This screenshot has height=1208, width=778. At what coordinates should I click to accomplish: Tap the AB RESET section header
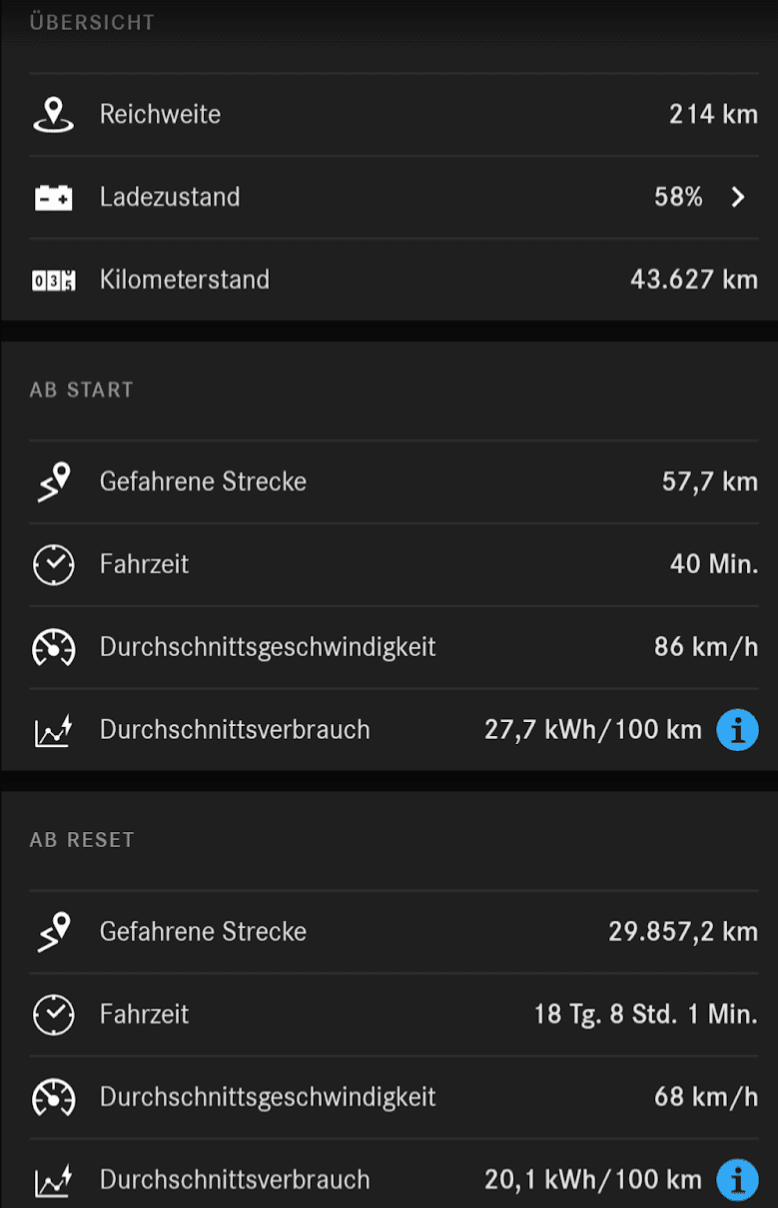tap(82, 840)
